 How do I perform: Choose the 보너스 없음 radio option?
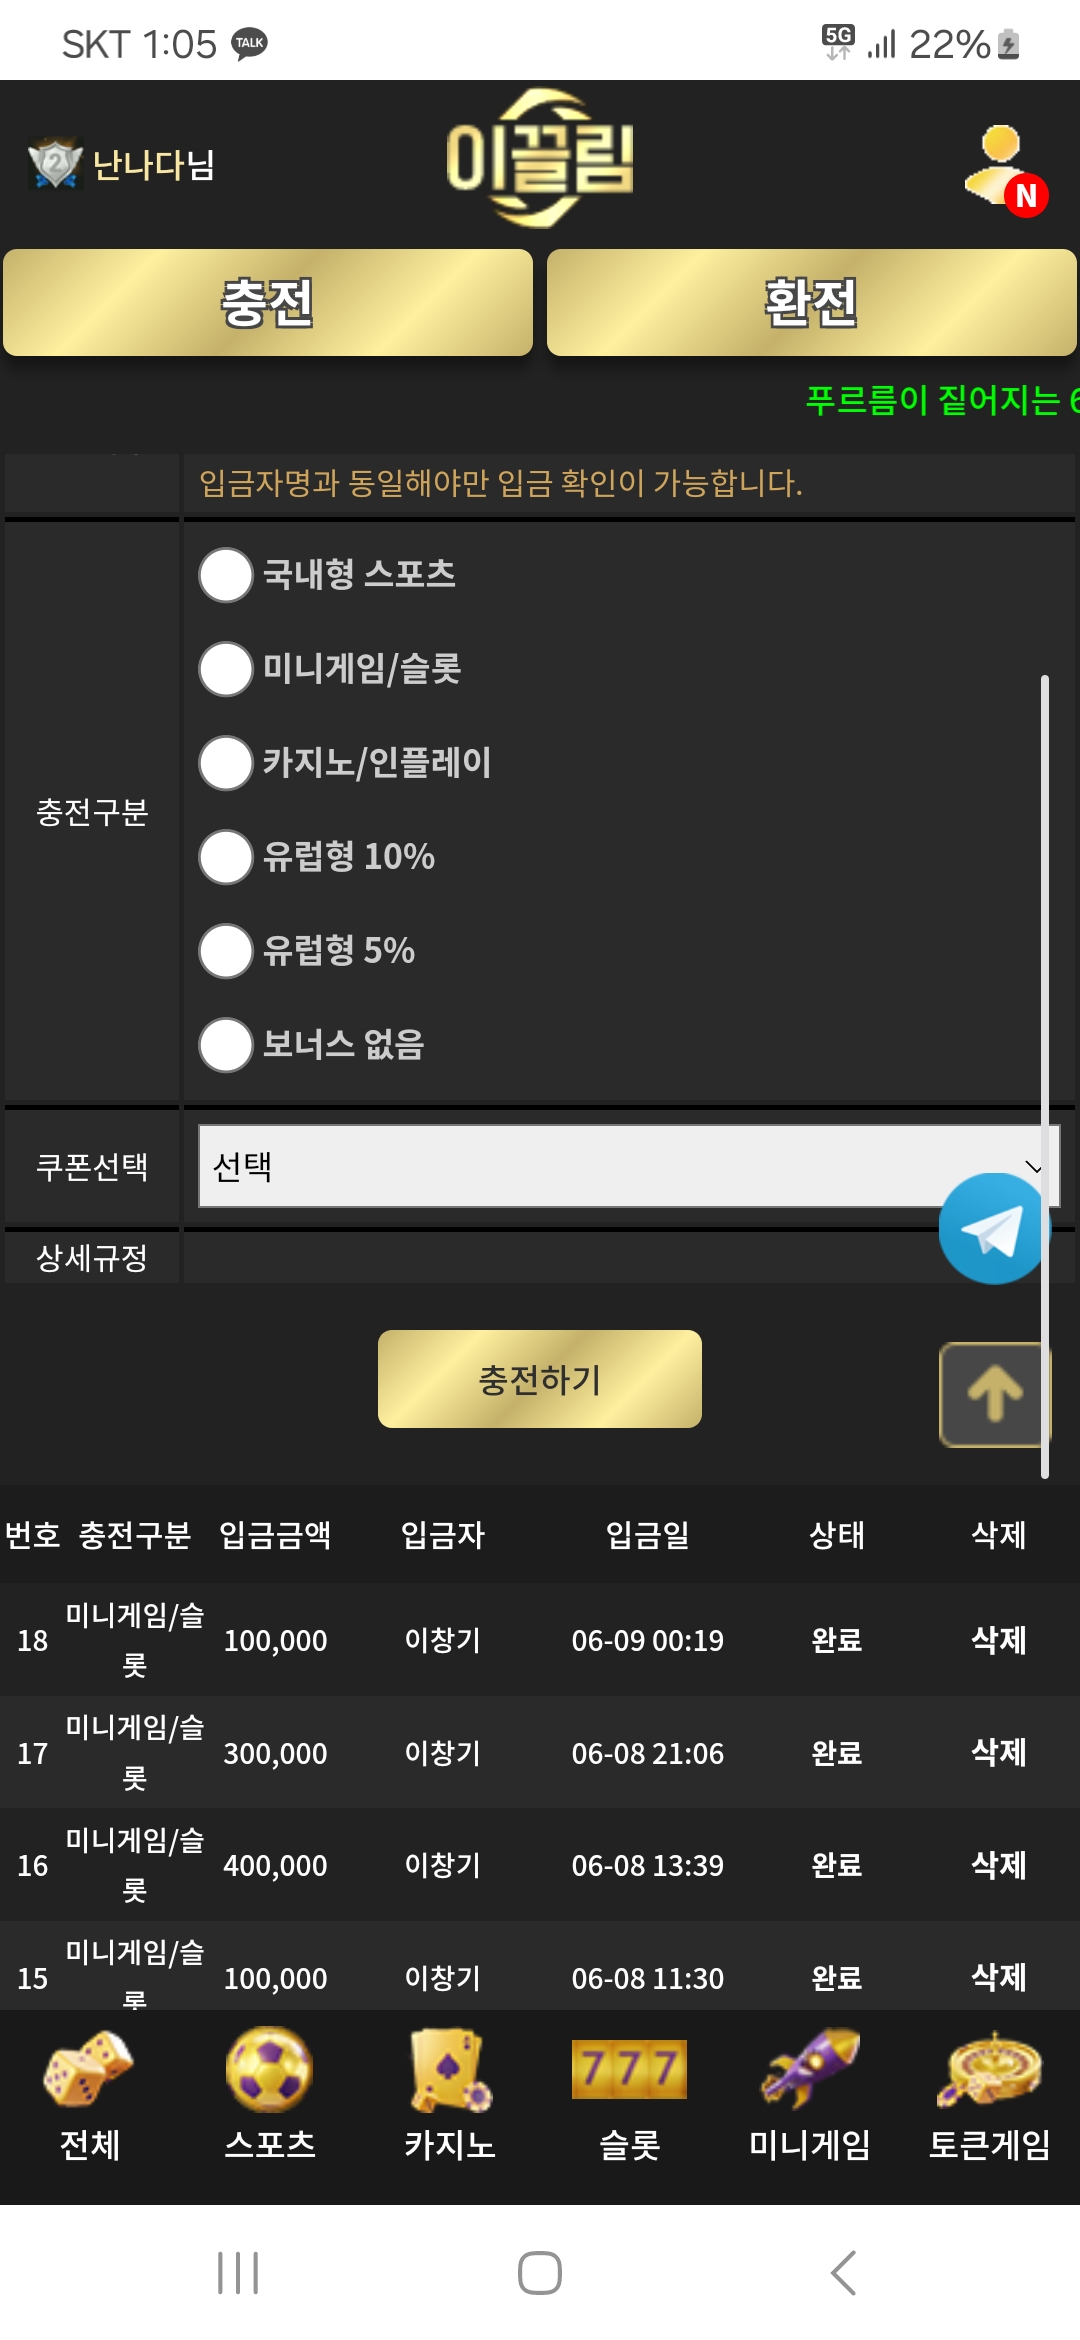pos(226,1045)
